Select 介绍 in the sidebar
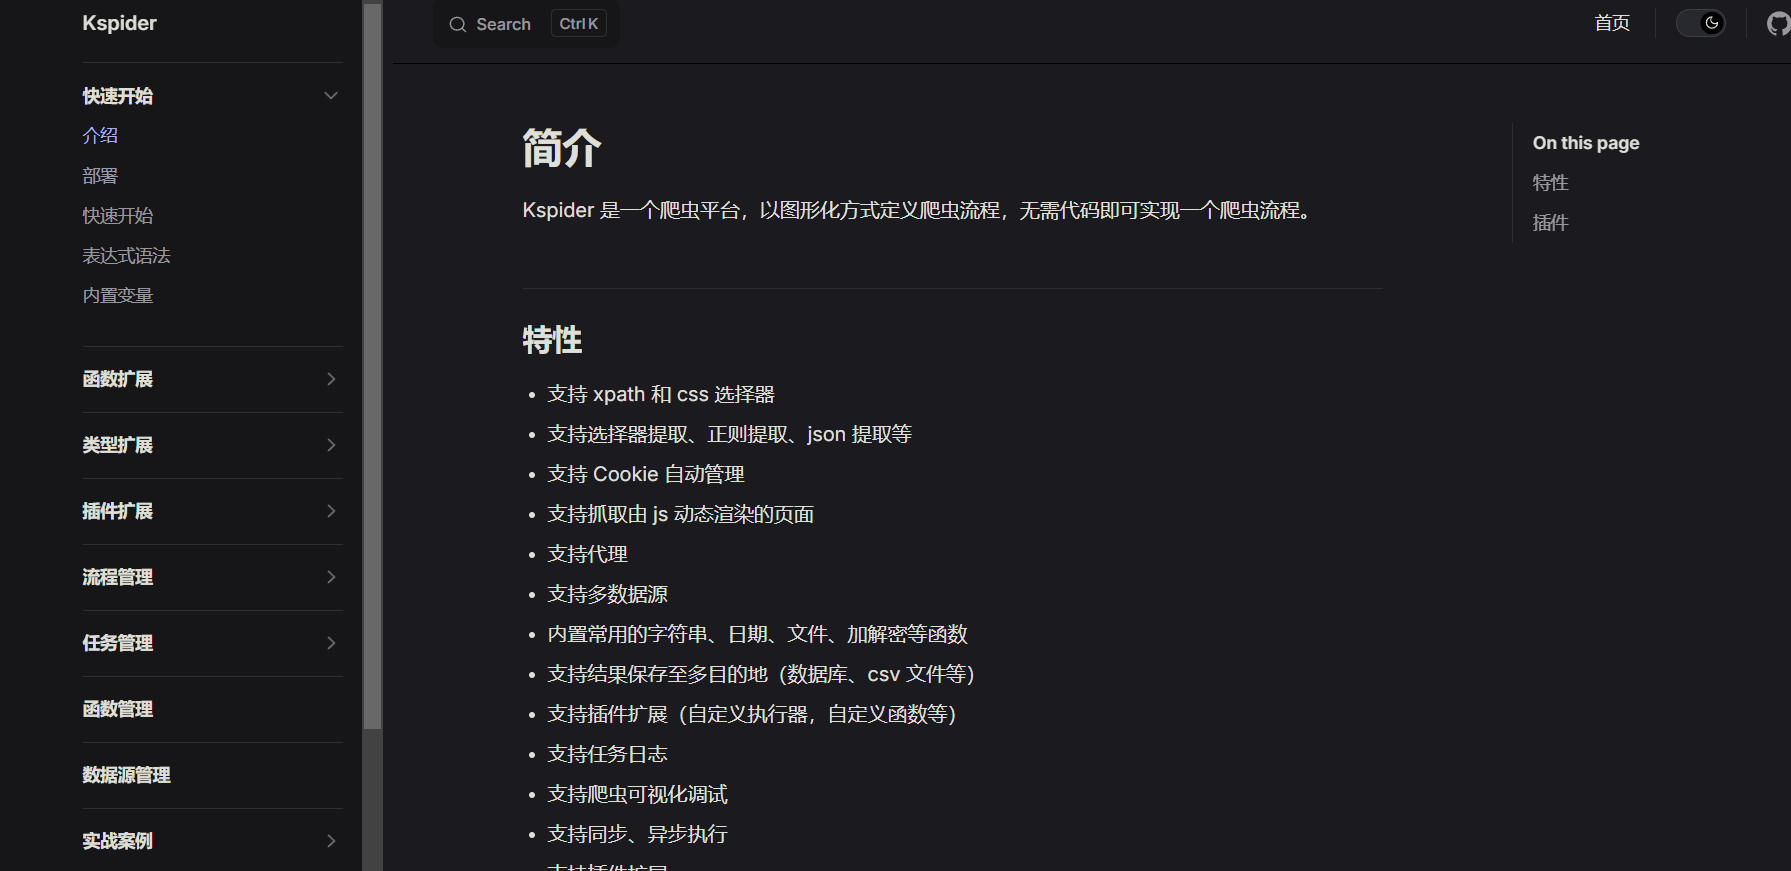 (x=100, y=136)
